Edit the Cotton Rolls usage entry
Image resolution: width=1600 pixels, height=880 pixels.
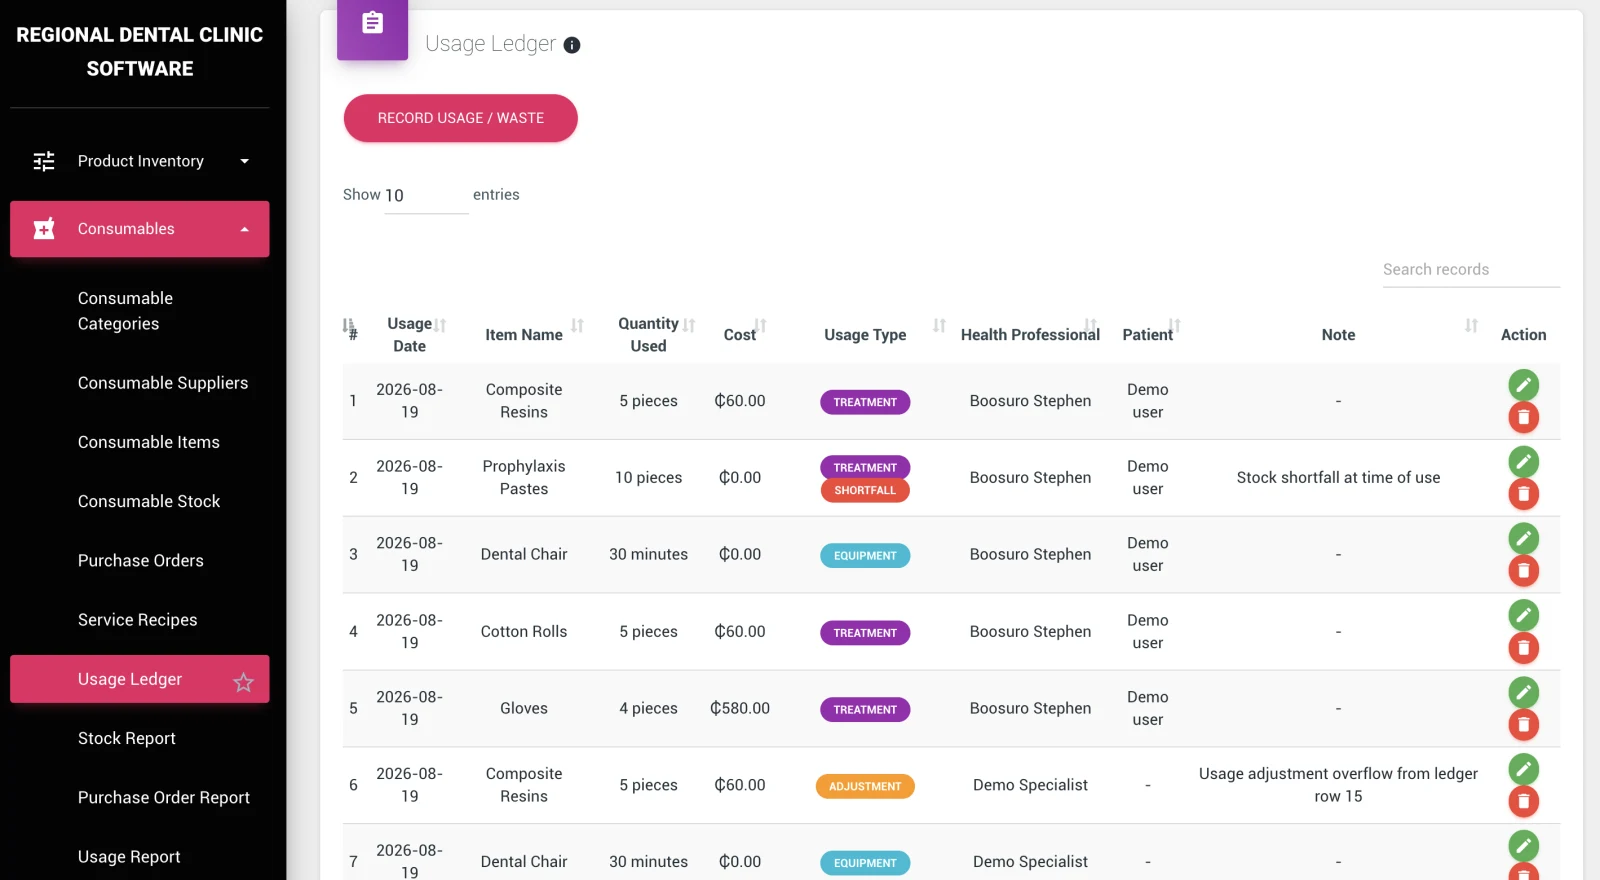(x=1523, y=615)
